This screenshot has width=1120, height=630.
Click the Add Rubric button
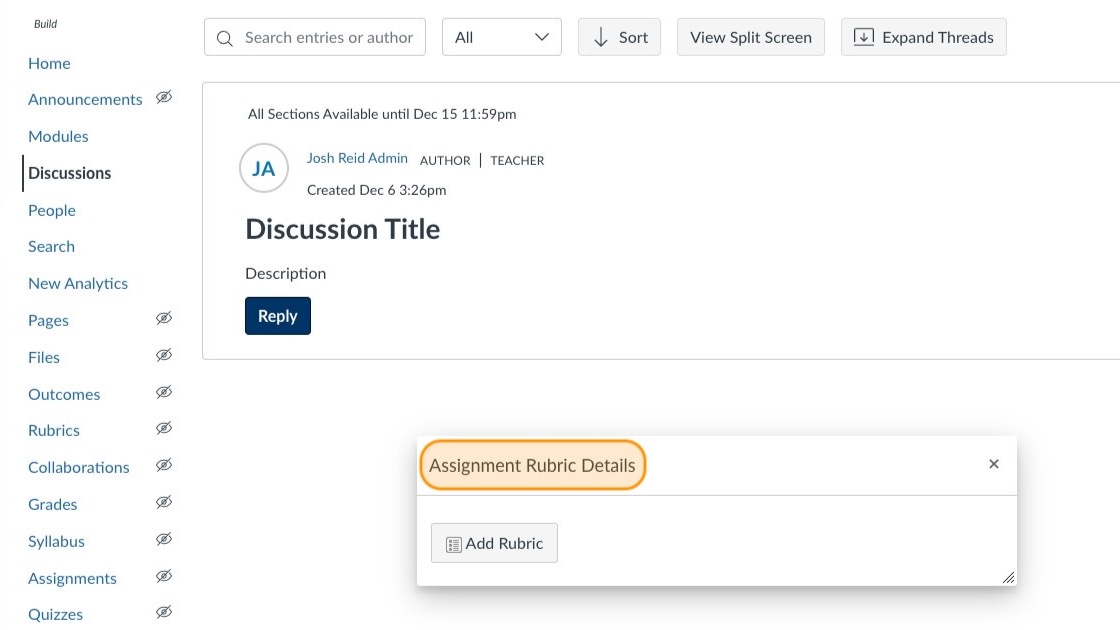[x=494, y=543]
